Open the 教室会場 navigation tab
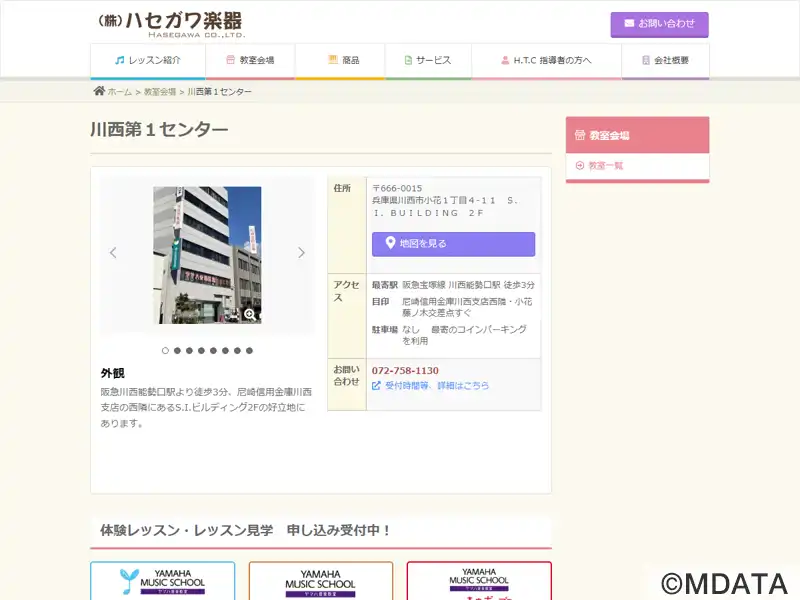Image resolution: width=800 pixels, height=600 pixels. pyautogui.click(x=250, y=61)
